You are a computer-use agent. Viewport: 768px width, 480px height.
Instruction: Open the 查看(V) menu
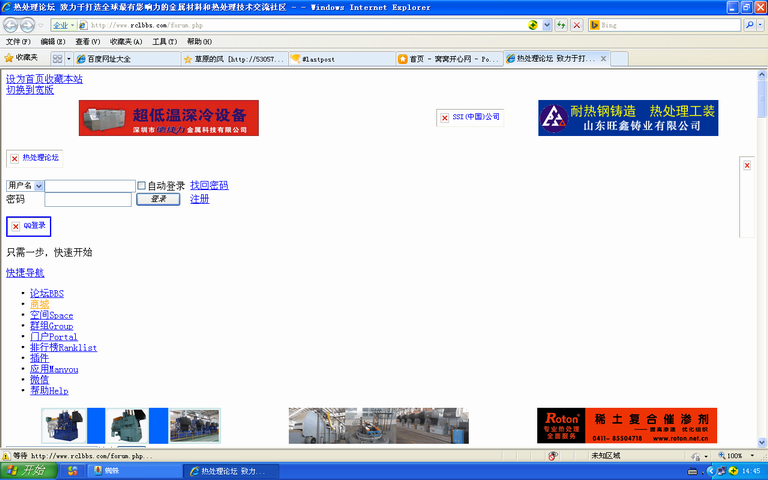88,42
